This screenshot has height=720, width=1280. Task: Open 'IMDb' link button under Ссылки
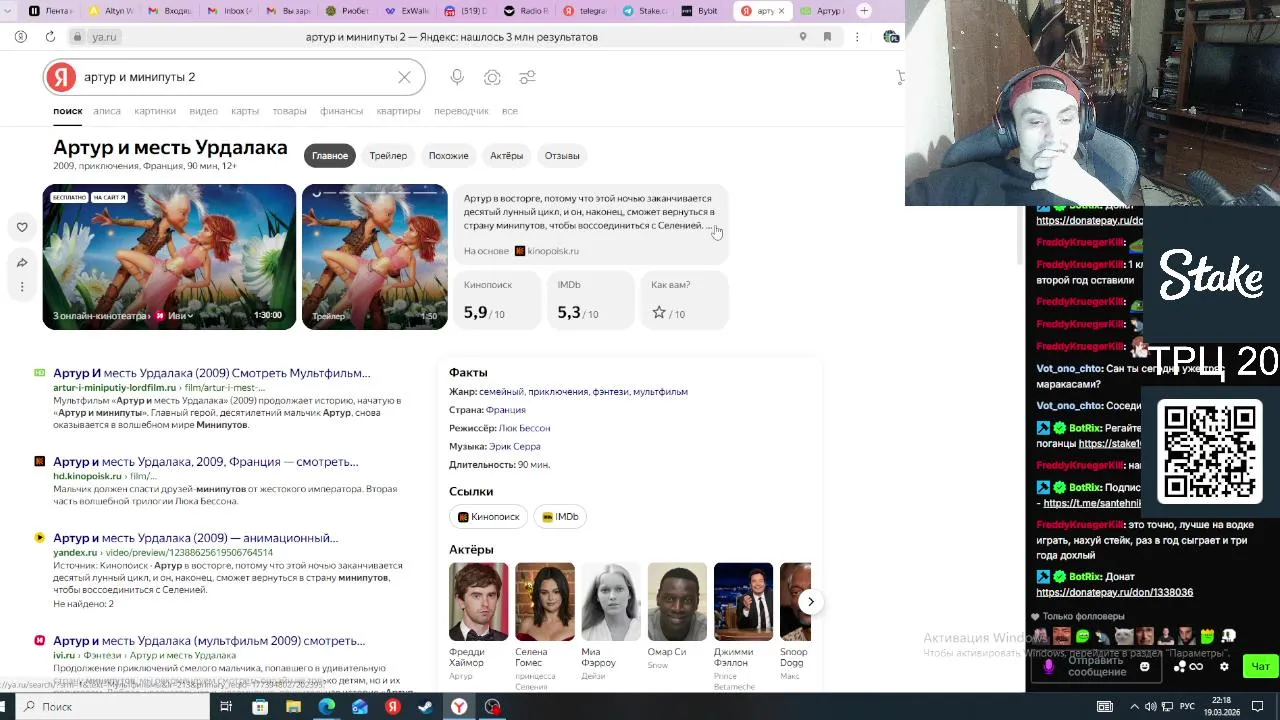(561, 517)
